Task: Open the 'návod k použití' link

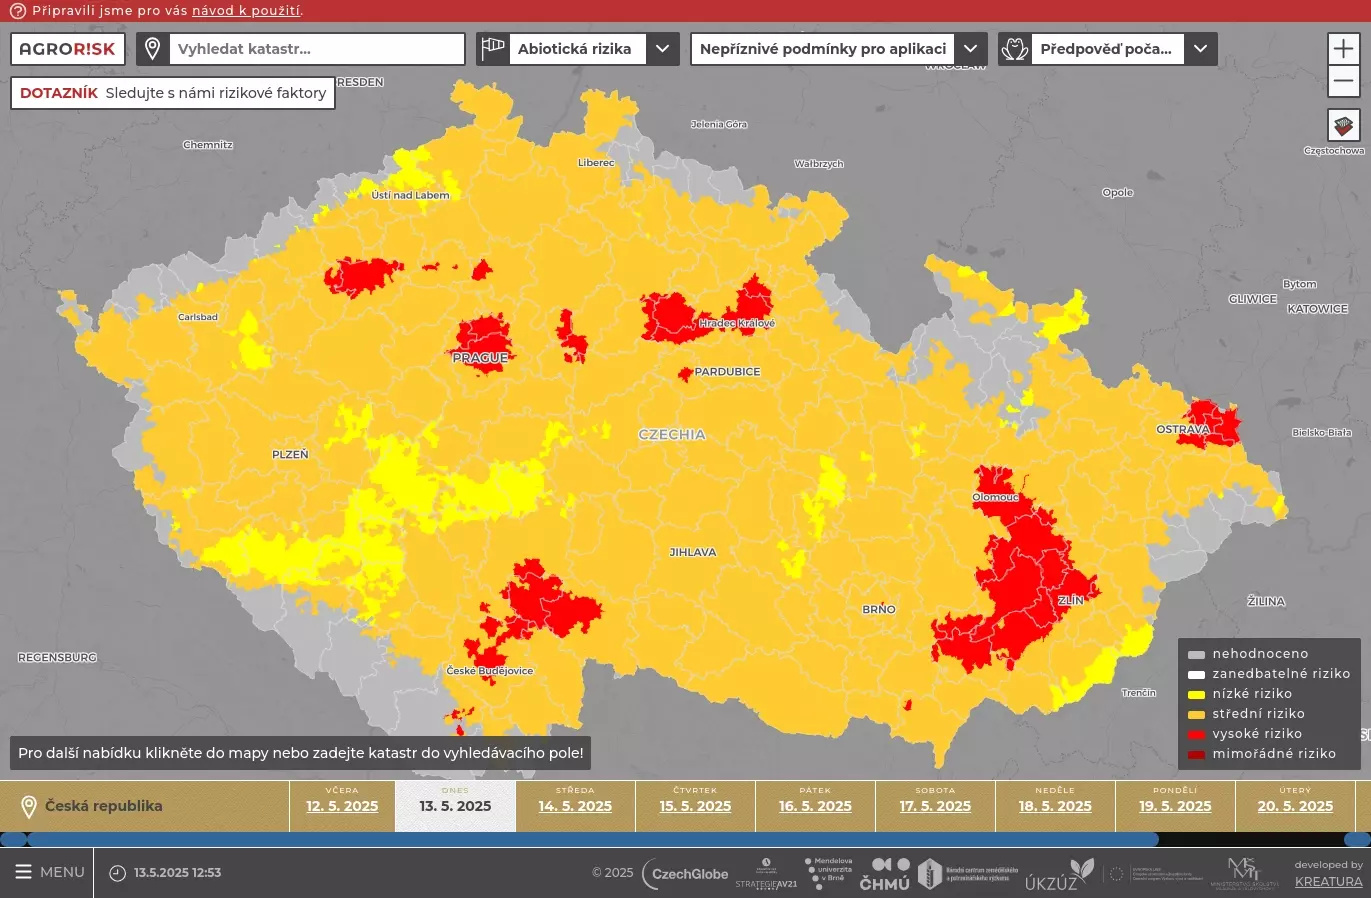Action: tap(246, 11)
